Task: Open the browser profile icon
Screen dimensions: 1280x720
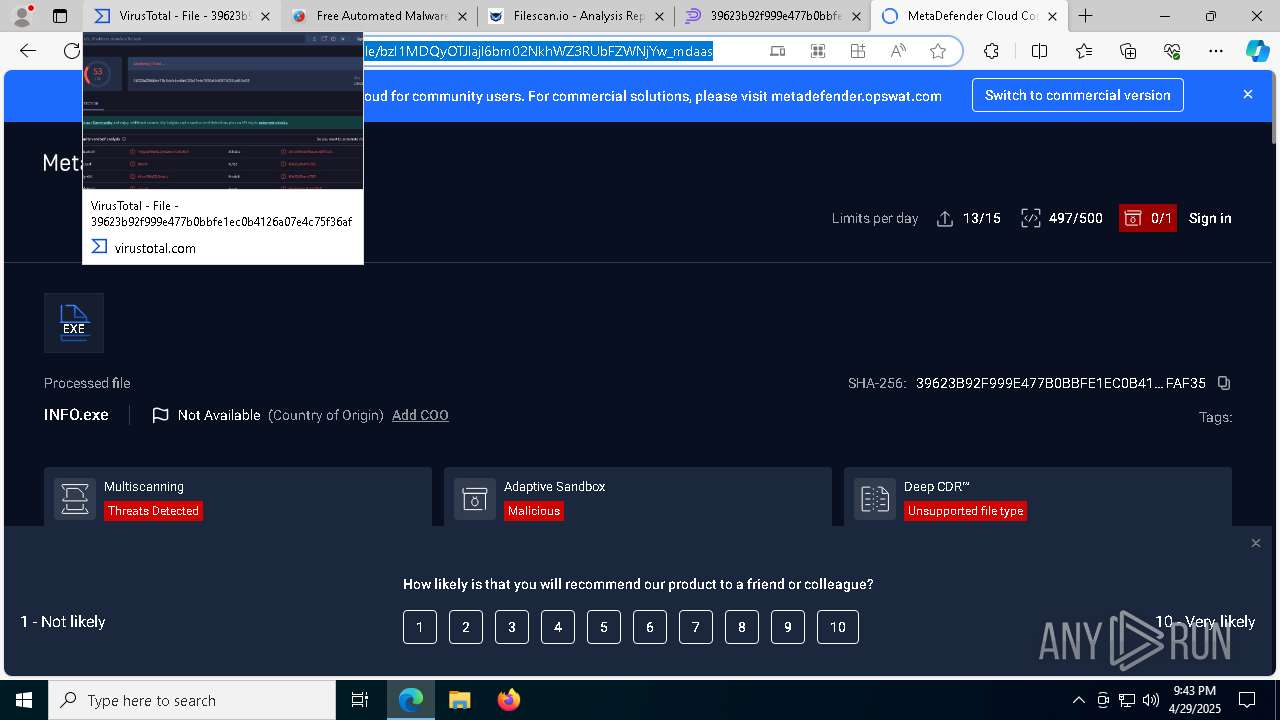Action: point(24,16)
